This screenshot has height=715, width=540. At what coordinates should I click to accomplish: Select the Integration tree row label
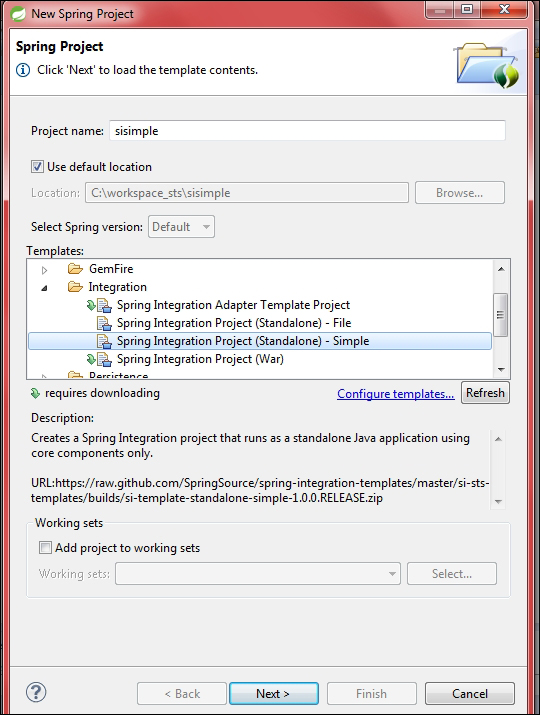tap(118, 287)
